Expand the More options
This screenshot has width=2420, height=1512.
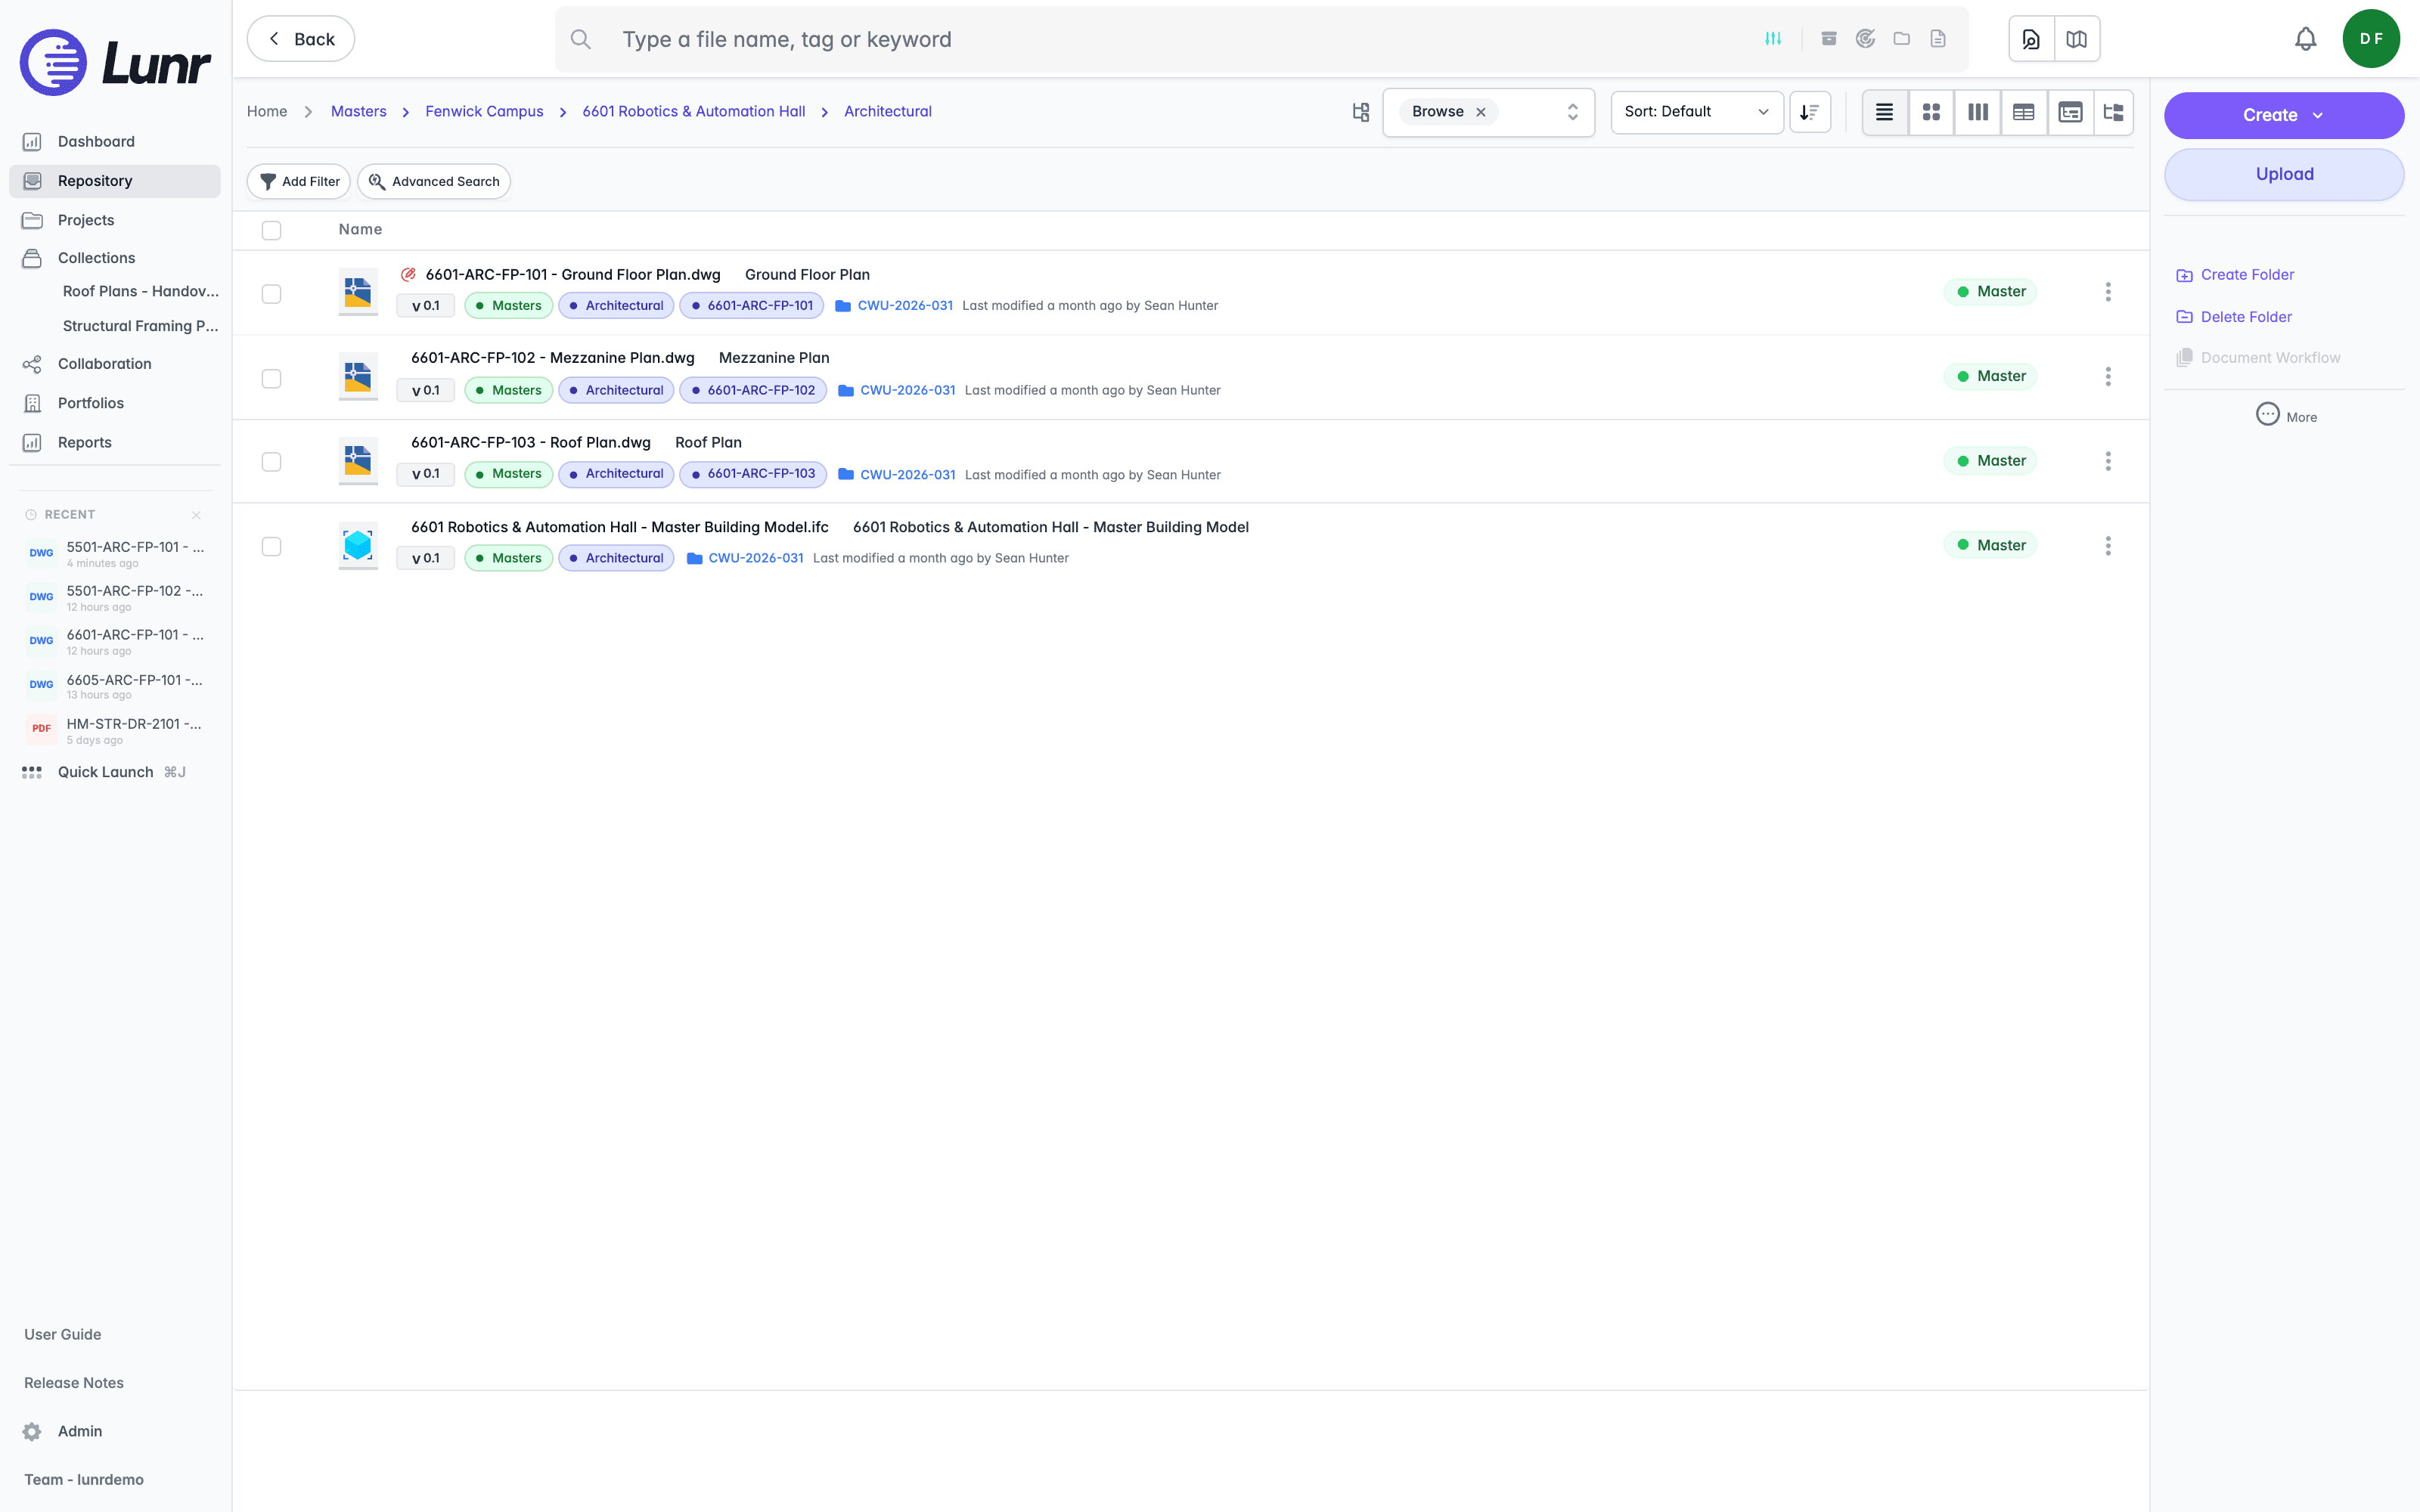pos(2285,415)
